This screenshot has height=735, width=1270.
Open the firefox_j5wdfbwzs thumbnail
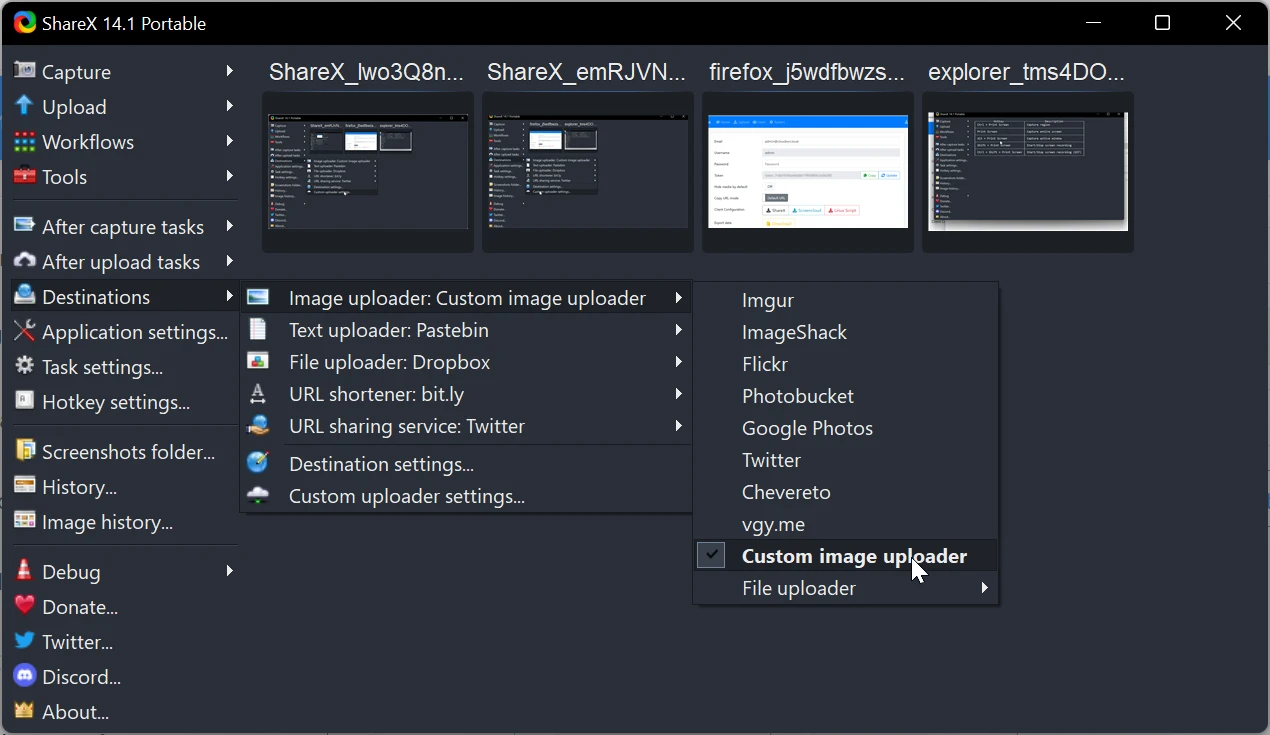[x=807, y=172]
